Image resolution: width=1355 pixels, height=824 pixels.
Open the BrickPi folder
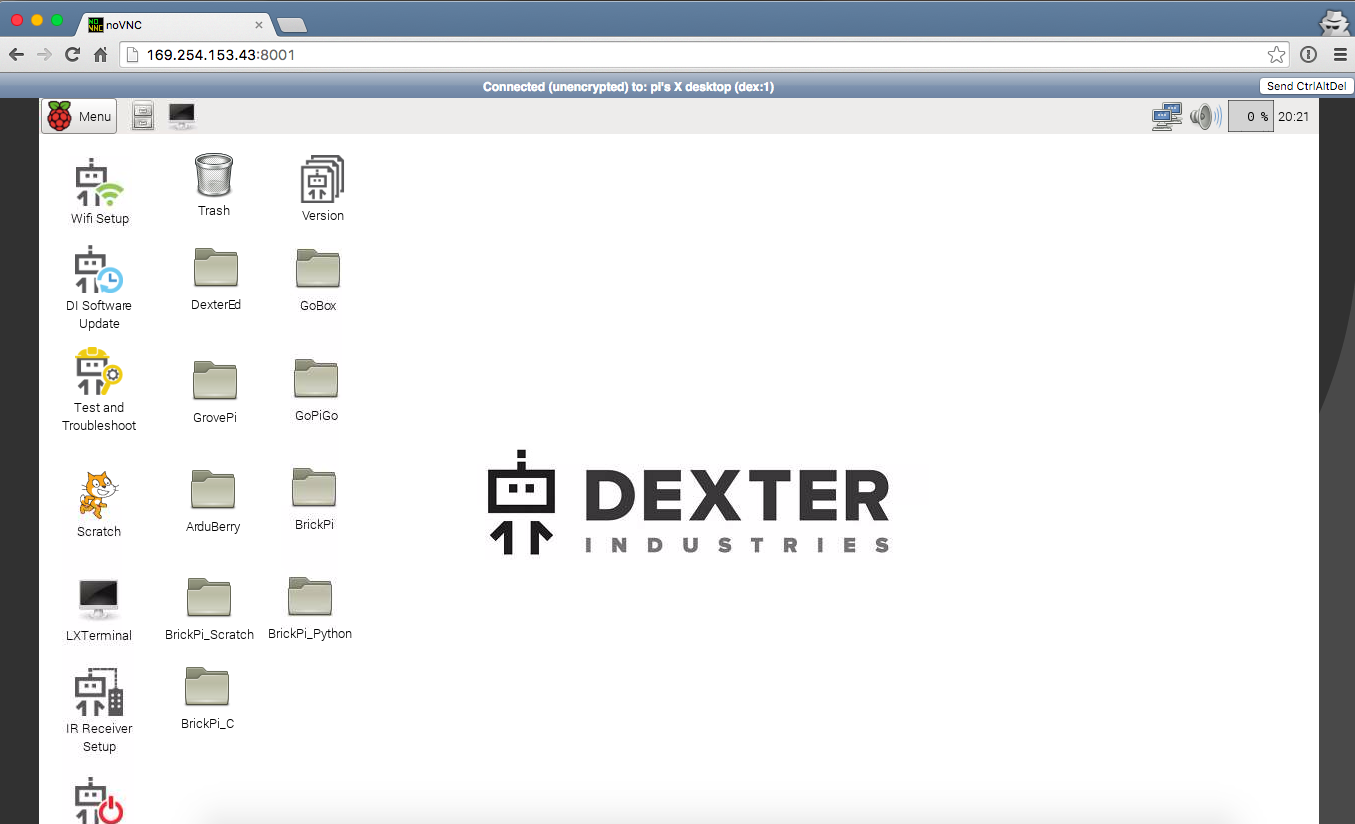point(314,499)
